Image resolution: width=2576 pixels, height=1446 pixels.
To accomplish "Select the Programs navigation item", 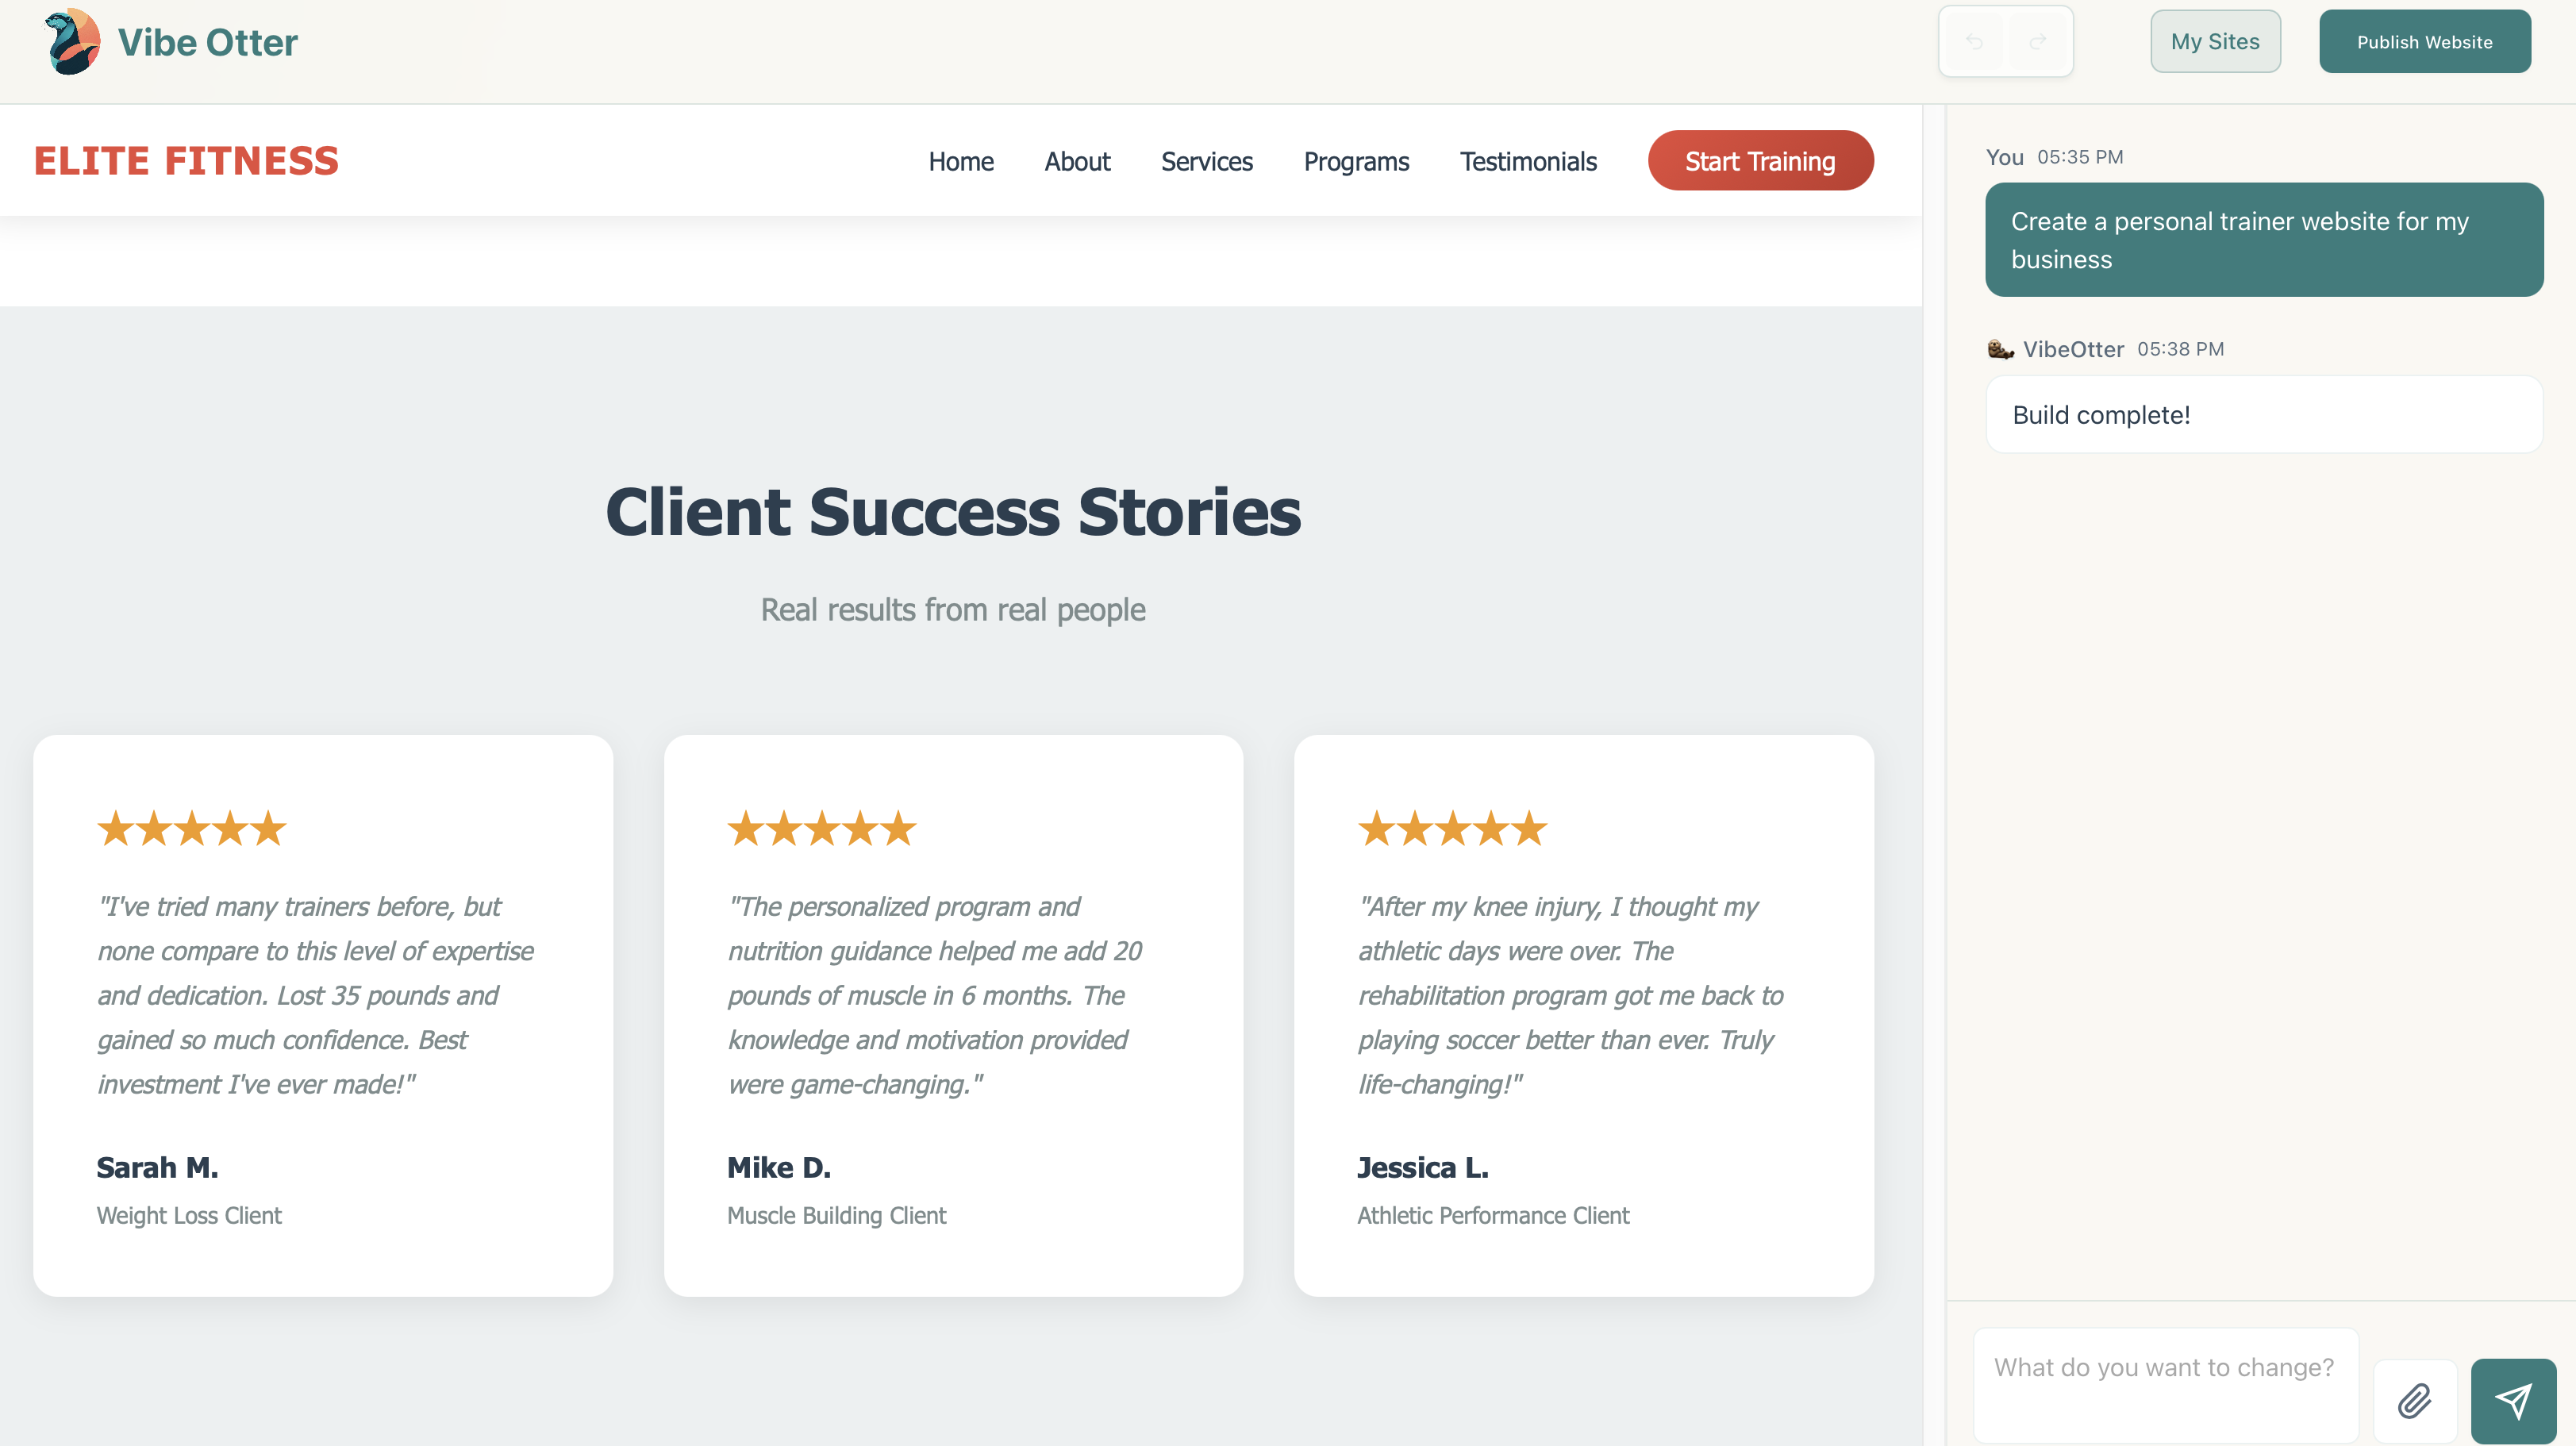I will [1356, 161].
